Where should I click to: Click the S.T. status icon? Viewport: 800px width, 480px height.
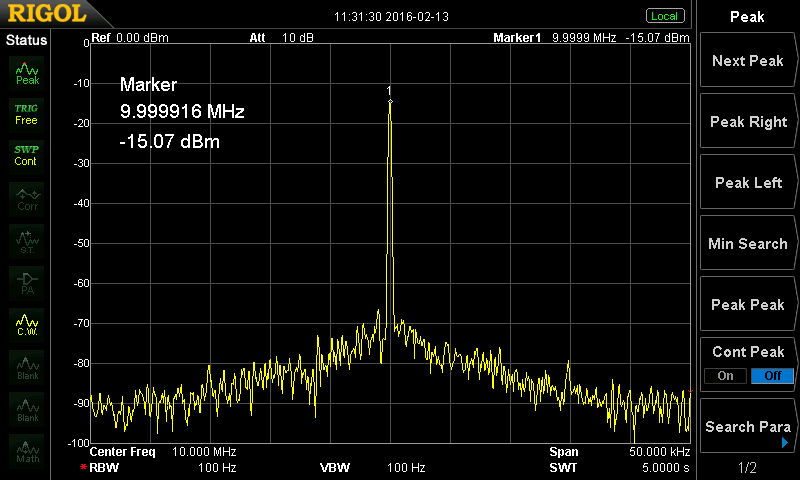click(x=27, y=240)
